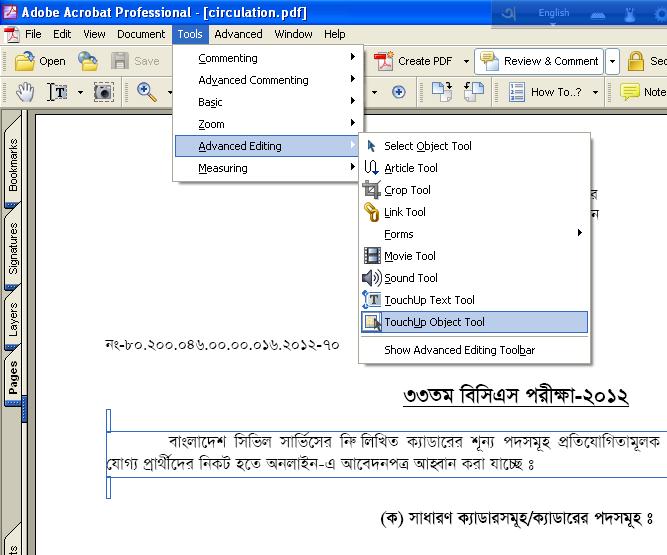The height and width of the screenshot is (555, 667).
Task: Click the Review & Comment icon
Action: tap(489, 61)
